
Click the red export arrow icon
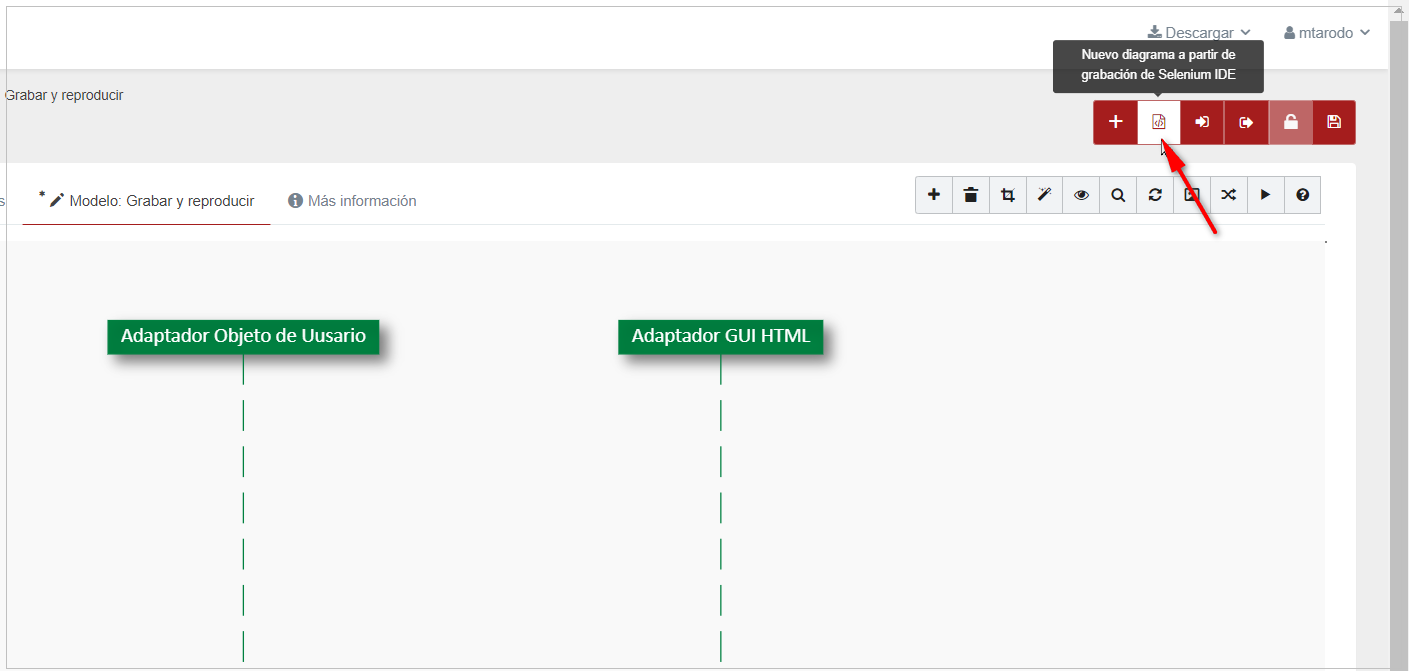point(1246,122)
